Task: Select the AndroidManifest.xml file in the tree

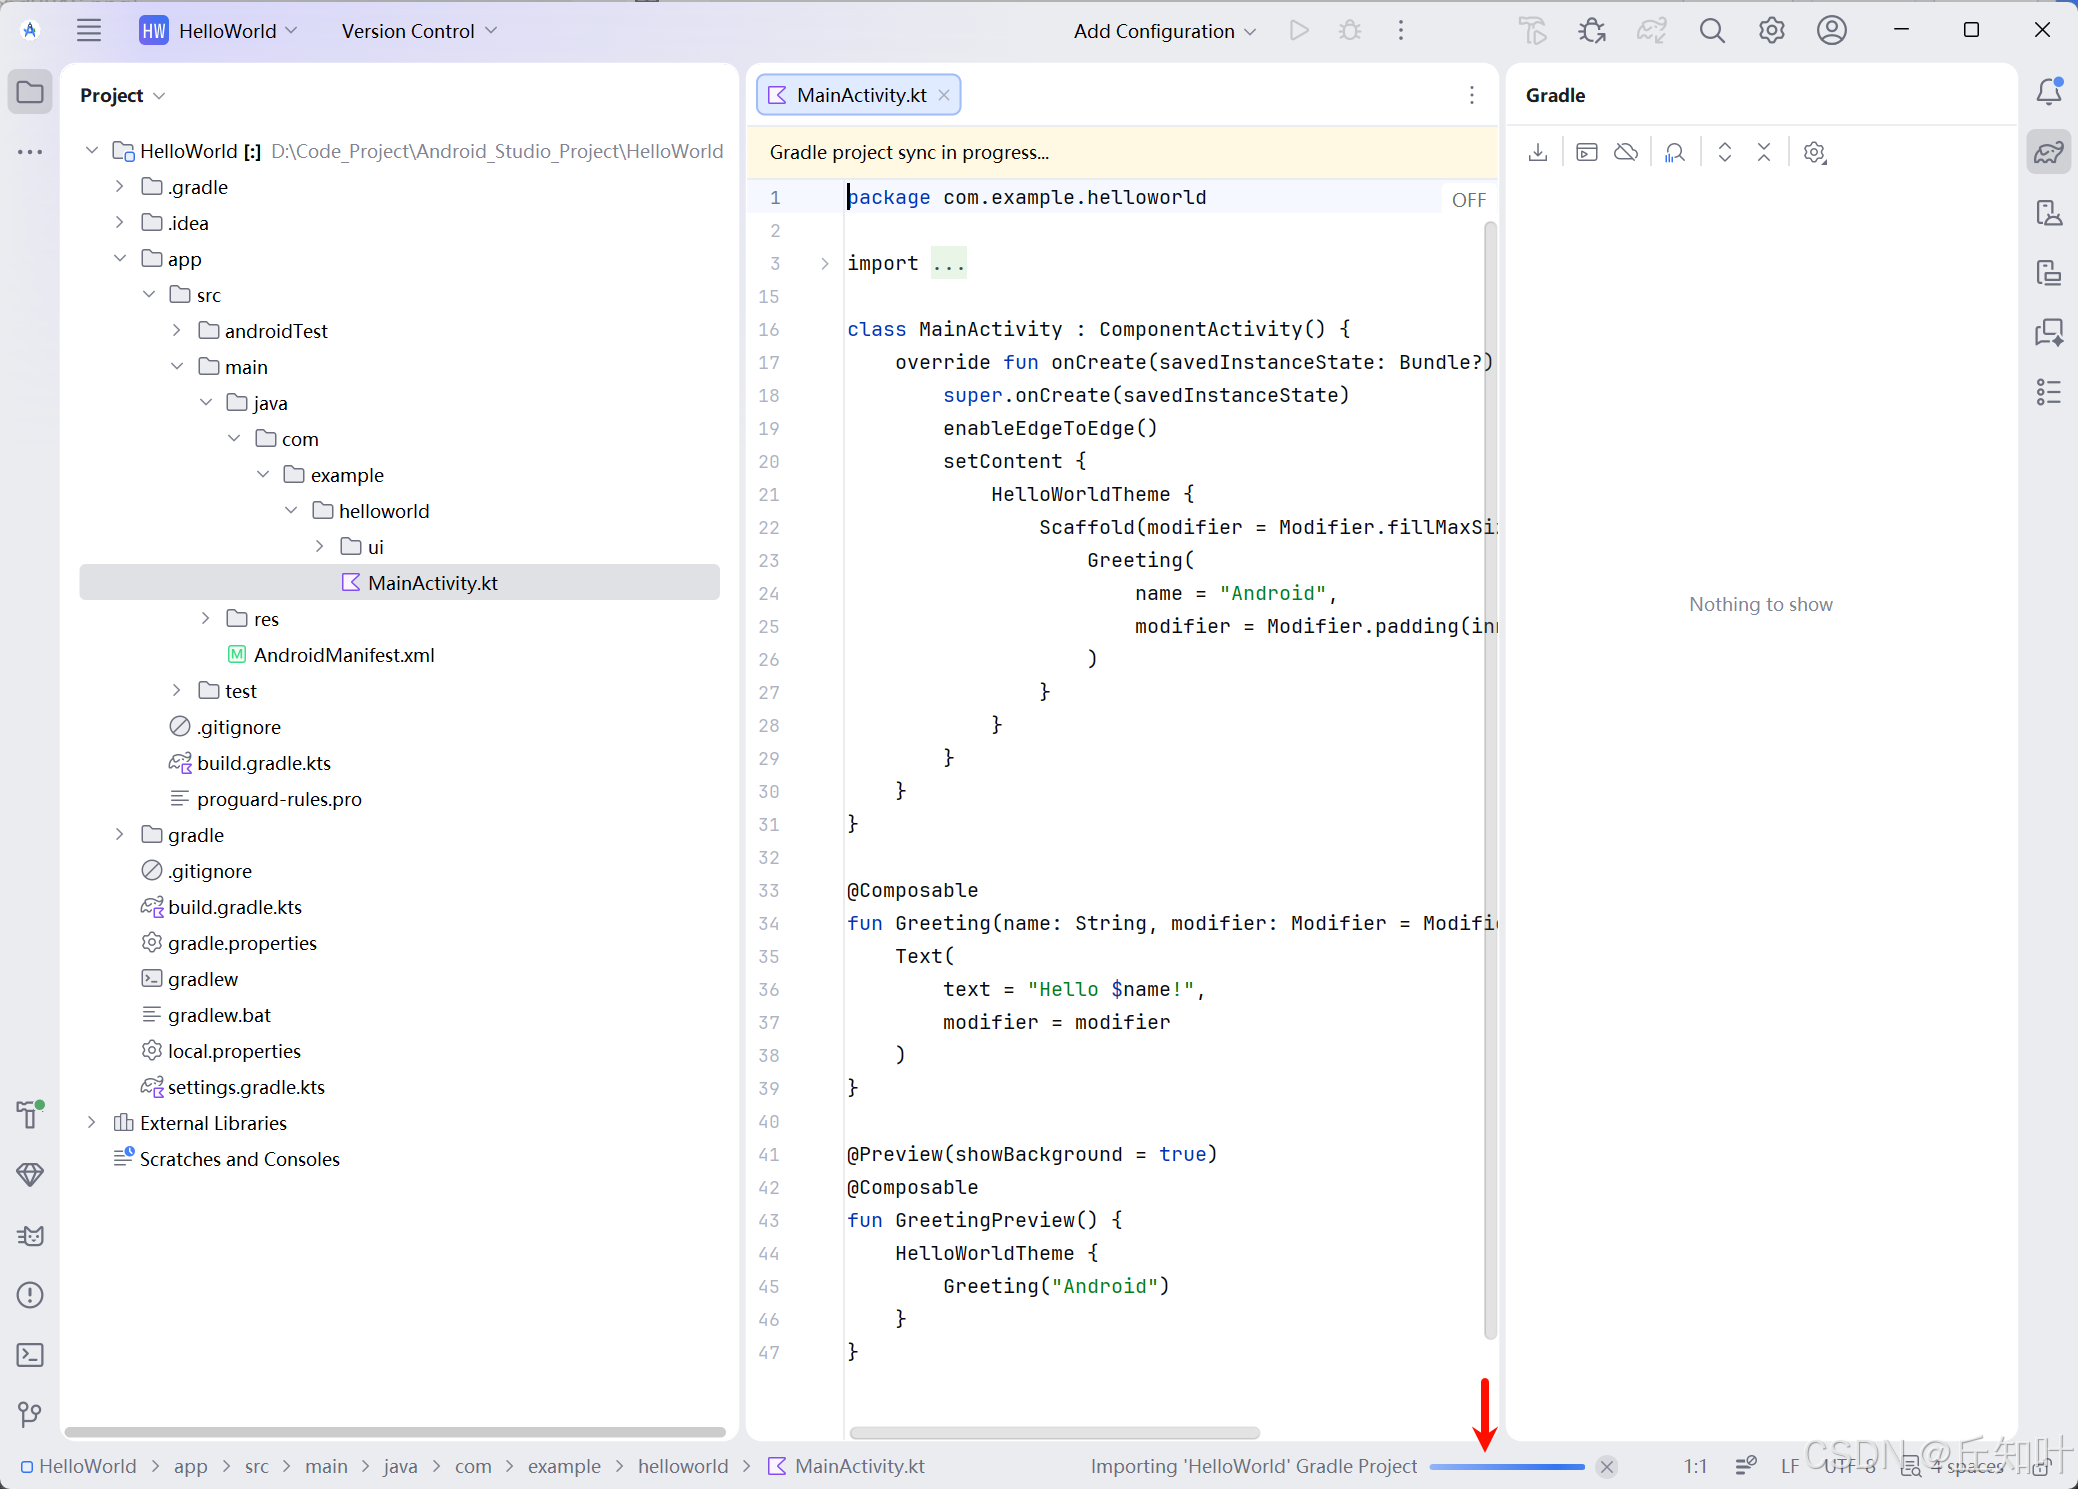Action: pos(343,655)
